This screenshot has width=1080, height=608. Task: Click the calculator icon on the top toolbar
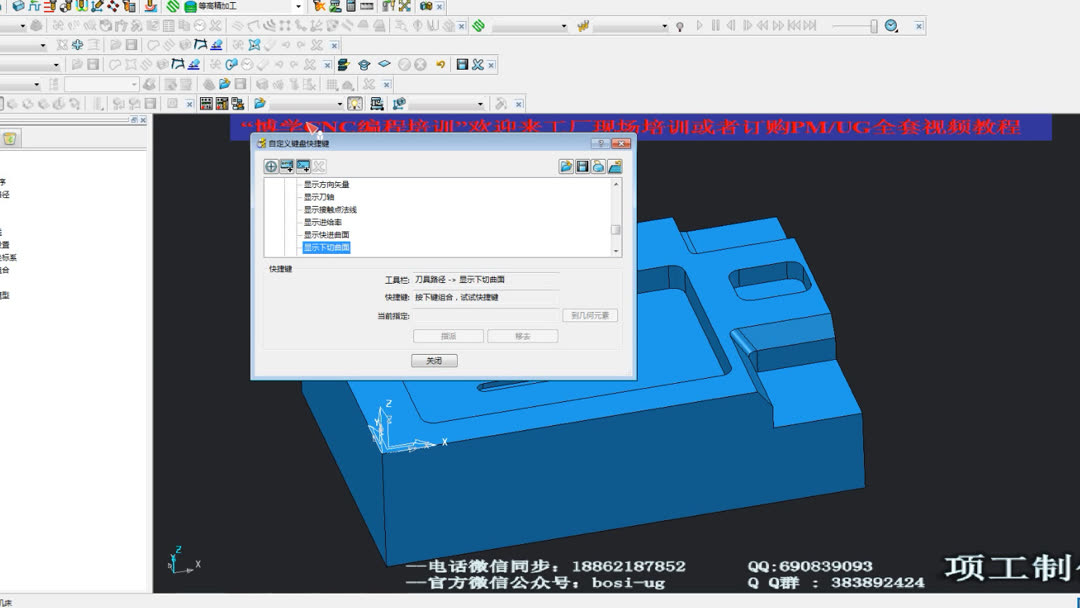(x=351, y=5)
